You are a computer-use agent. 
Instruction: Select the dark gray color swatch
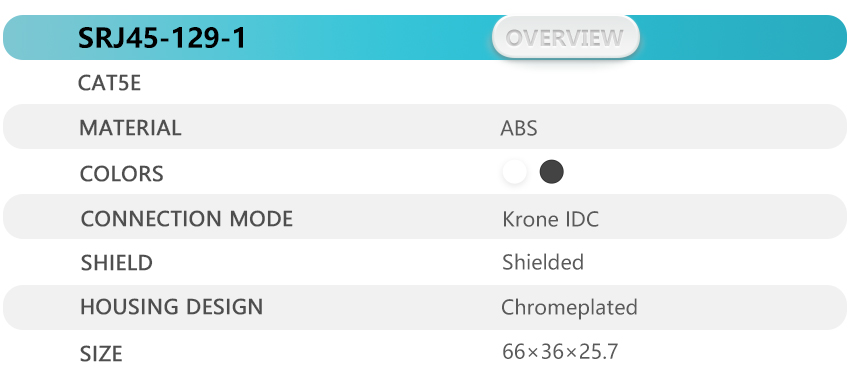coord(551,172)
